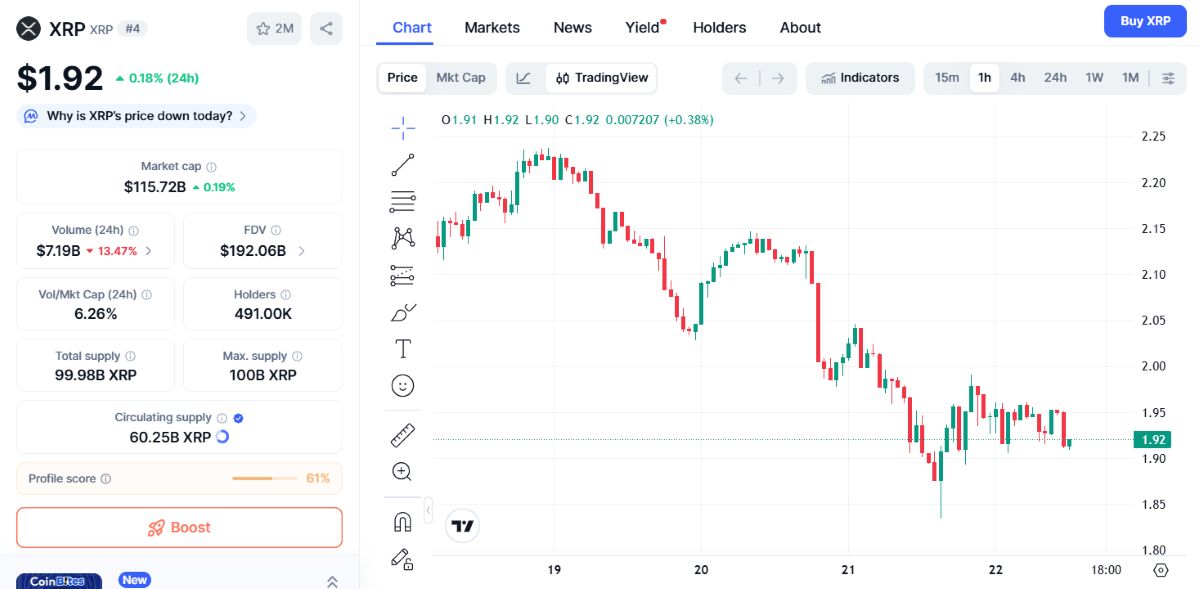Expand 'Why is XRP's price down today?'
The image size is (1200, 589).
click(x=136, y=116)
